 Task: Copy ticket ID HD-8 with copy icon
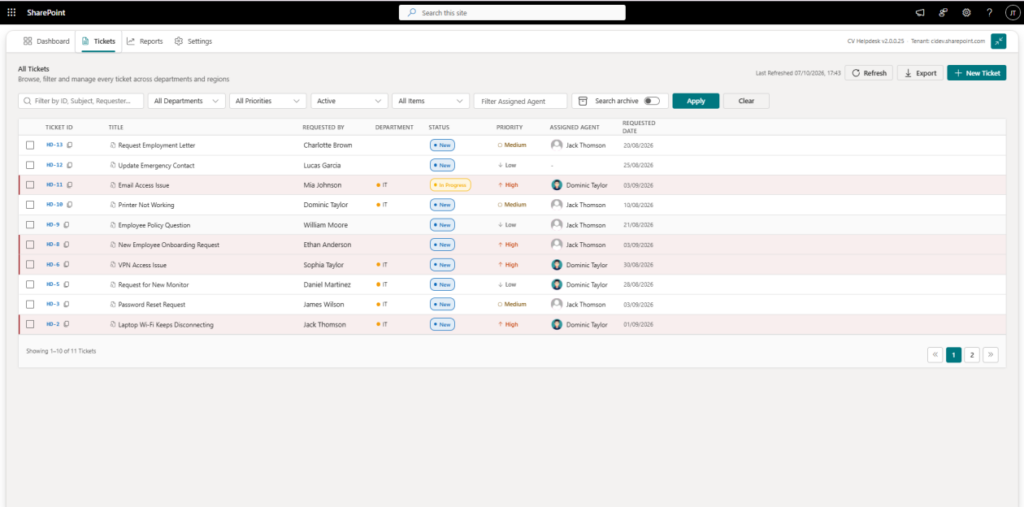pyautogui.click(x=67, y=244)
